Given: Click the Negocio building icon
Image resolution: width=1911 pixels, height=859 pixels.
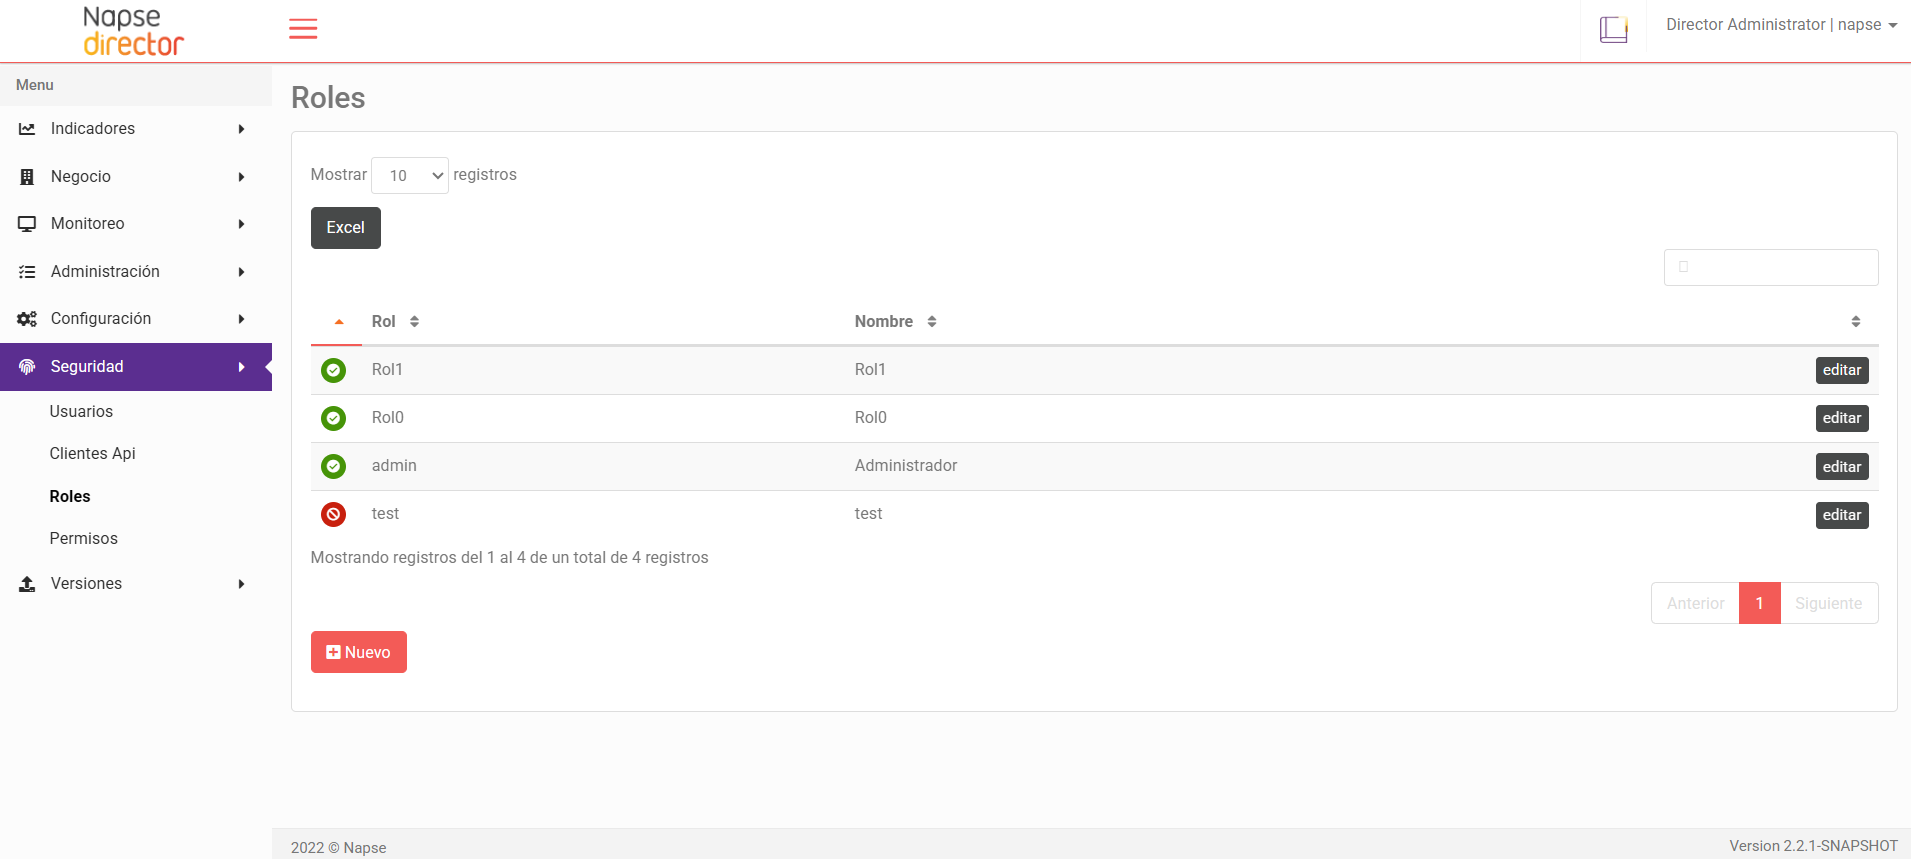Looking at the screenshot, I should click(27, 177).
